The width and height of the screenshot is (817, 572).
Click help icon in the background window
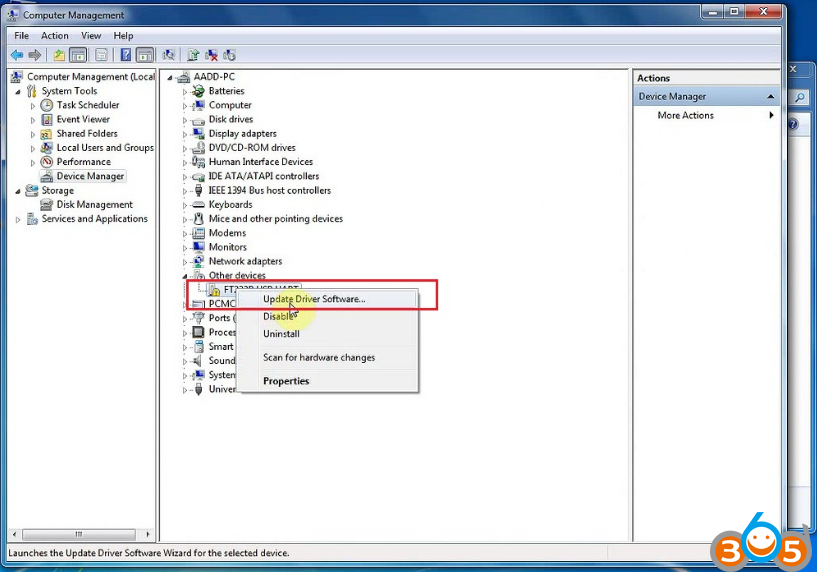(793, 125)
